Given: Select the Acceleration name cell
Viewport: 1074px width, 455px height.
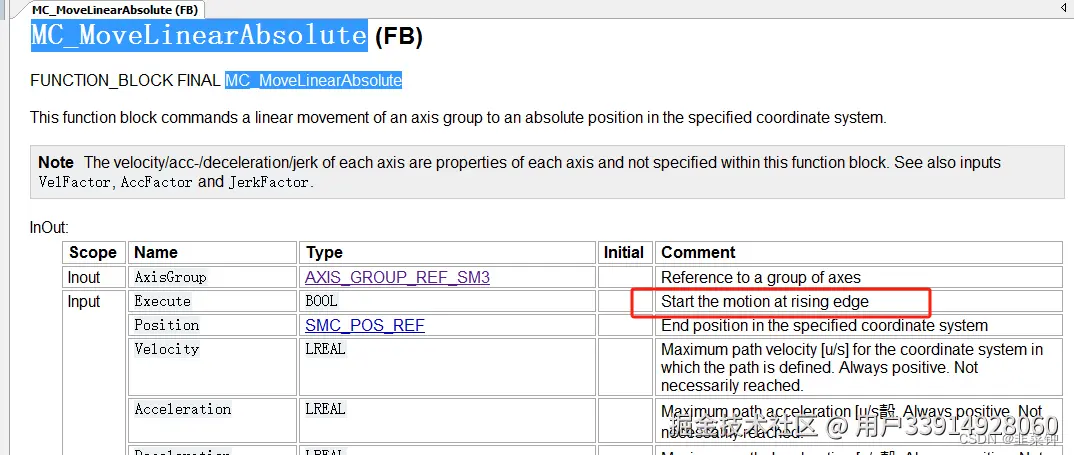Looking at the screenshot, I should 182,409.
